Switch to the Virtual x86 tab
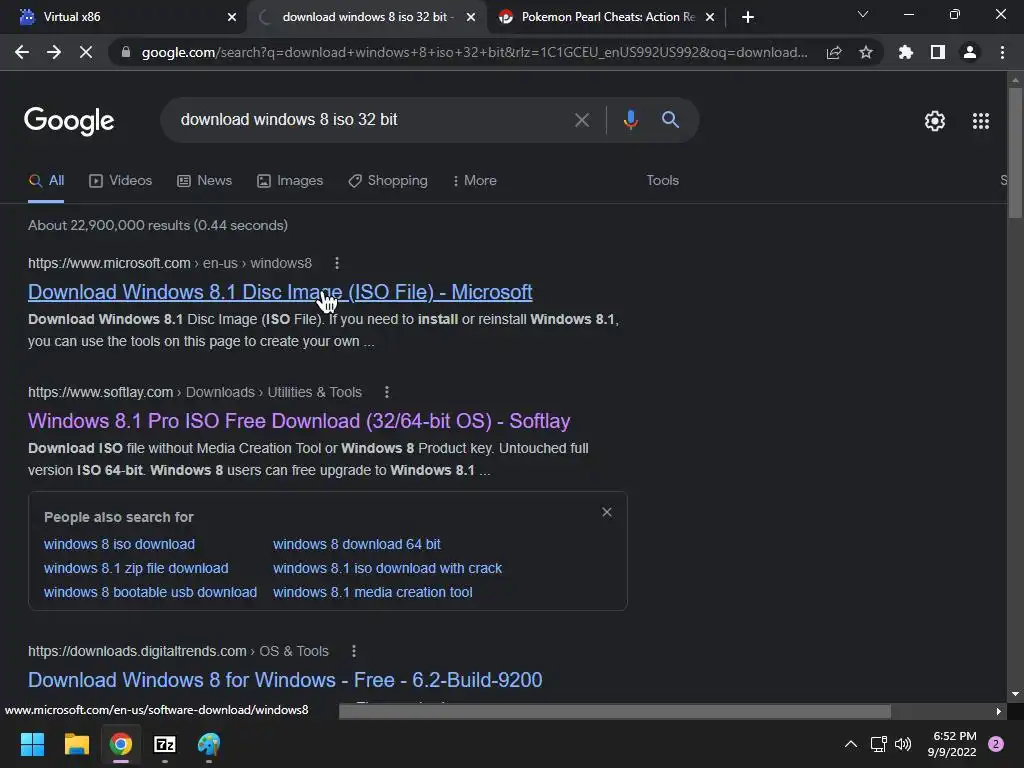 (123, 17)
